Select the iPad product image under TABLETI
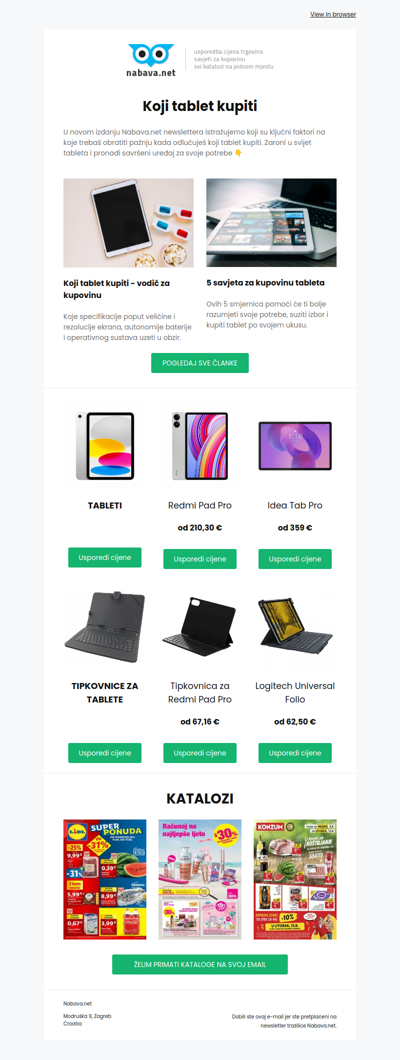This screenshot has width=400, height=1060. tap(105, 446)
